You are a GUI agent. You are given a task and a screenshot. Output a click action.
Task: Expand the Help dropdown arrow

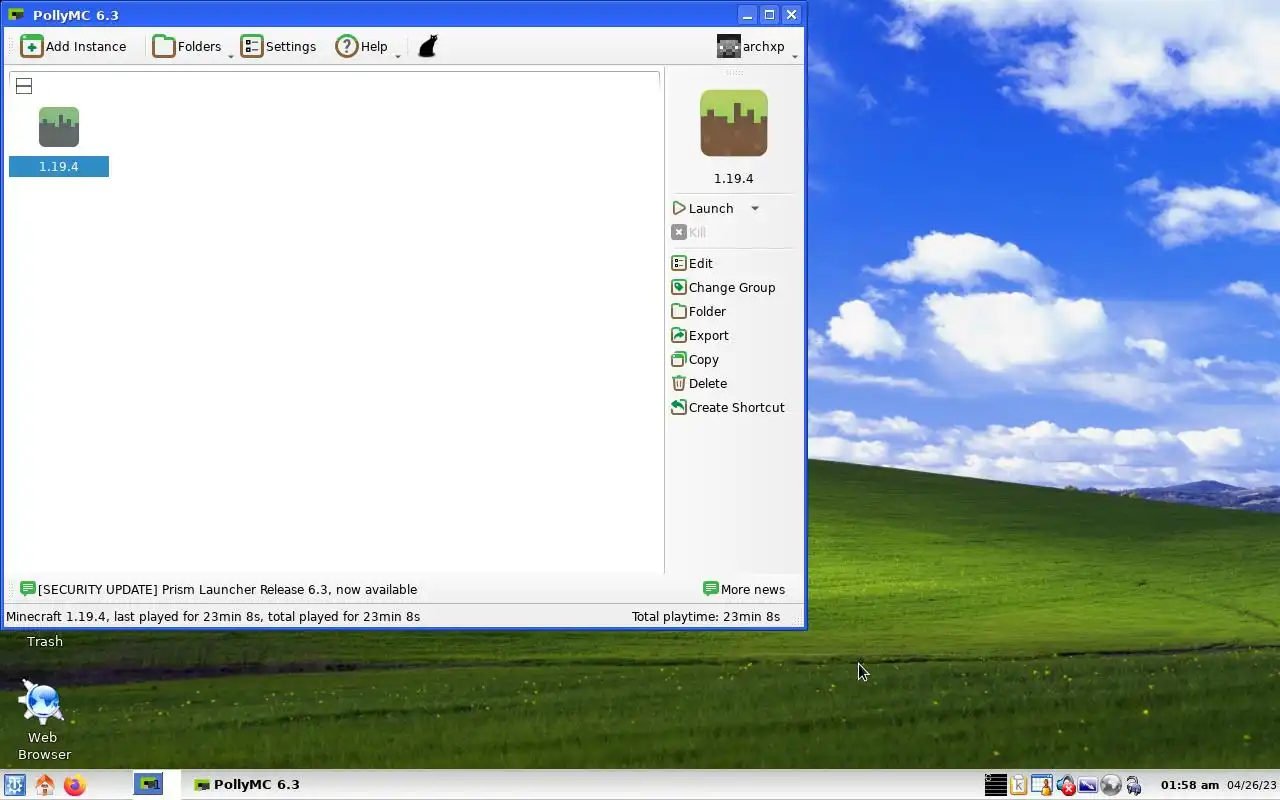tap(398, 56)
